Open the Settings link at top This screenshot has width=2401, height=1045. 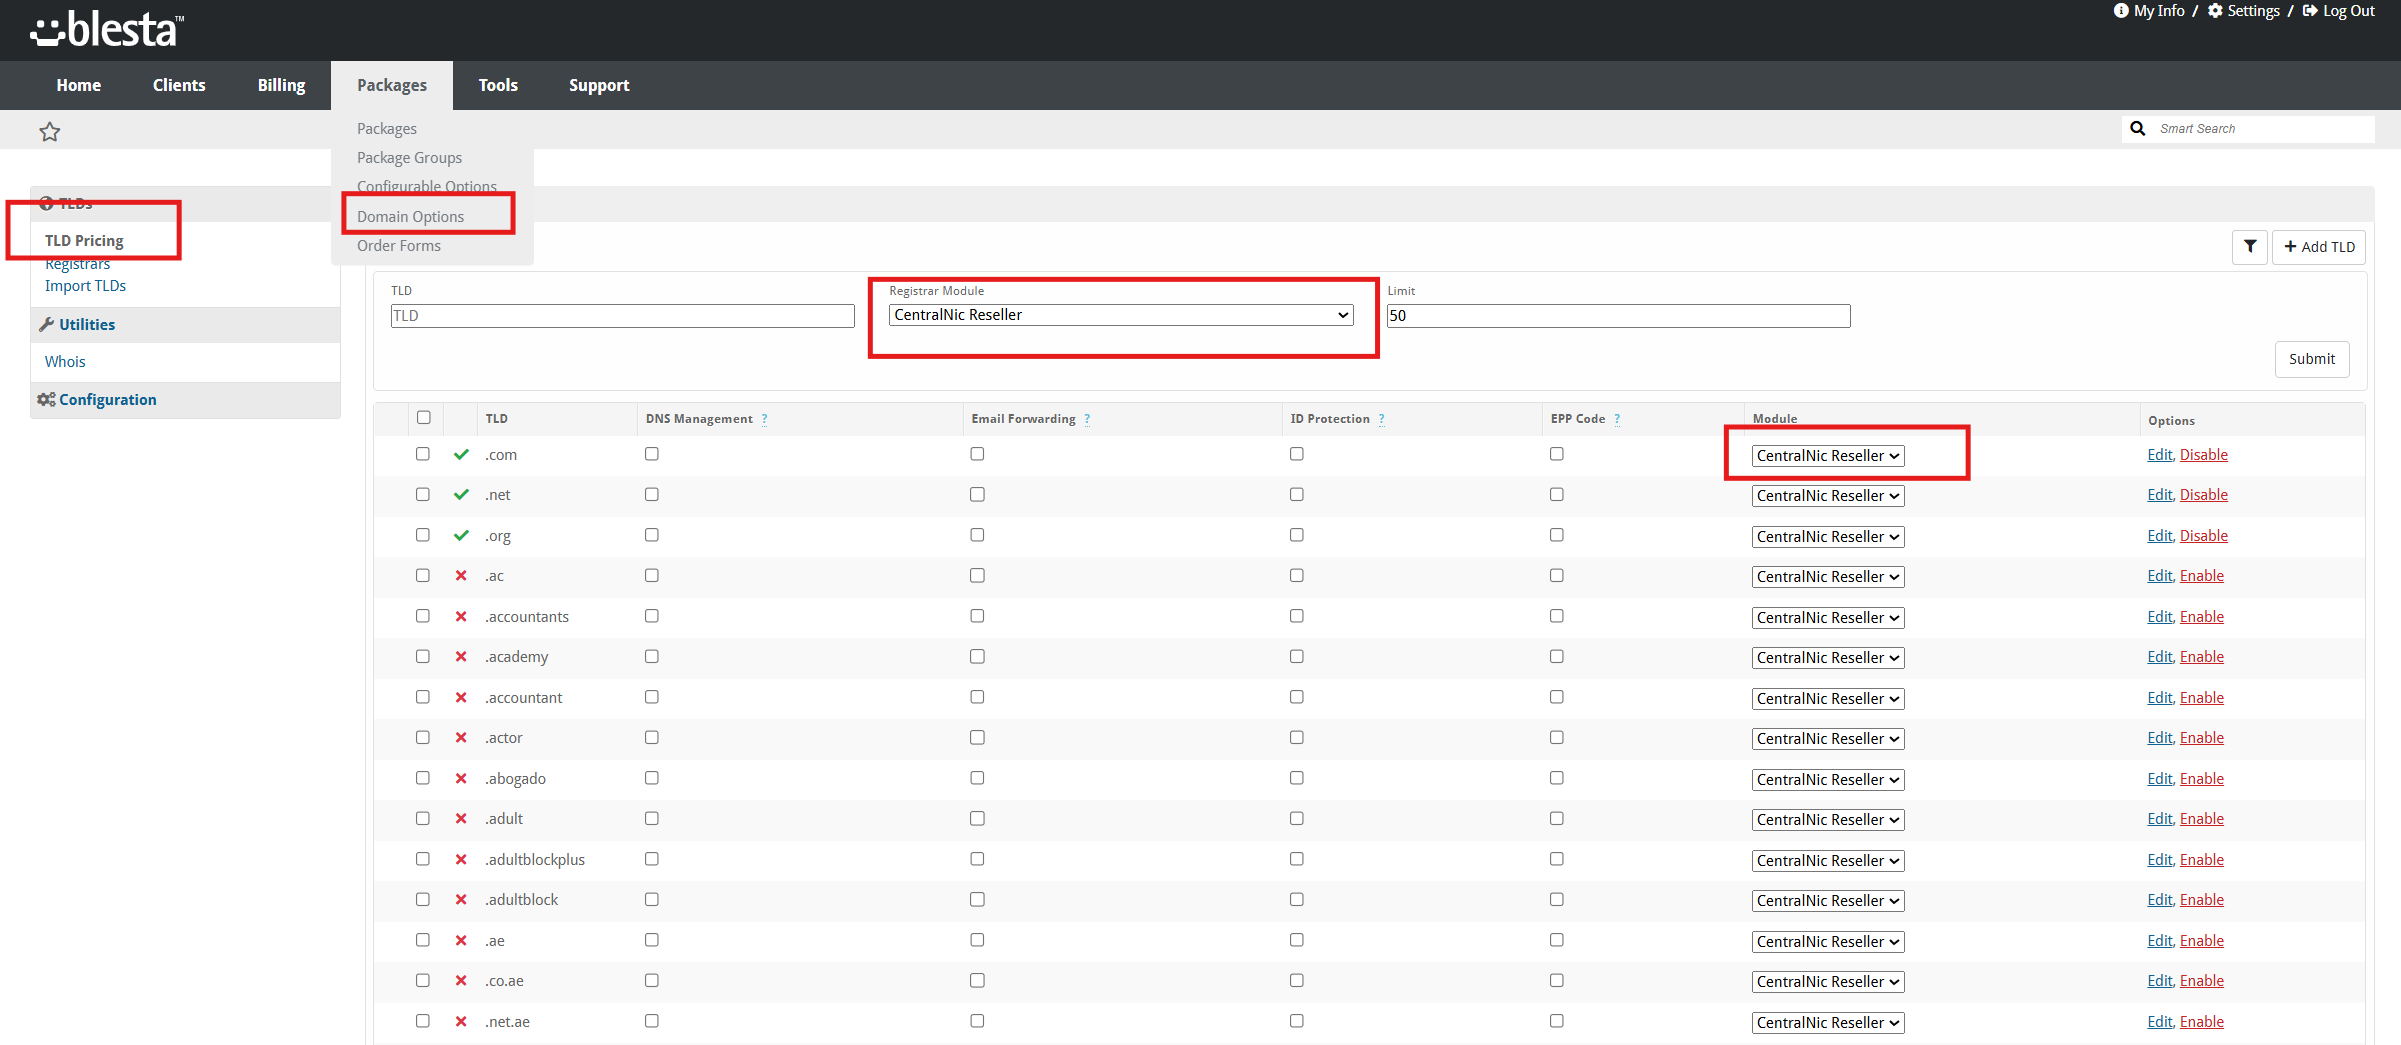(2243, 11)
